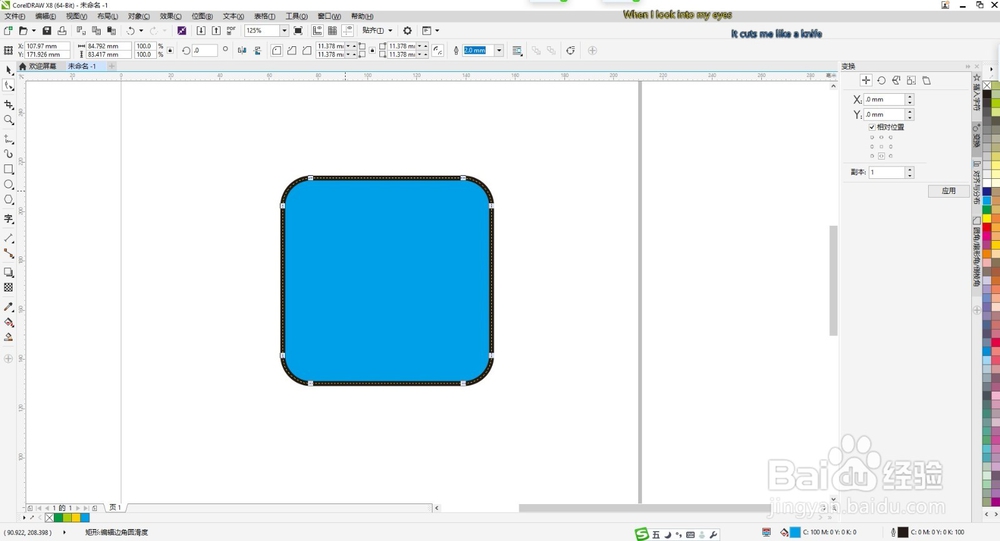Select the scalloped corner option
Image resolution: width=1000 pixels, height=541 pixels.
(x=292, y=50)
